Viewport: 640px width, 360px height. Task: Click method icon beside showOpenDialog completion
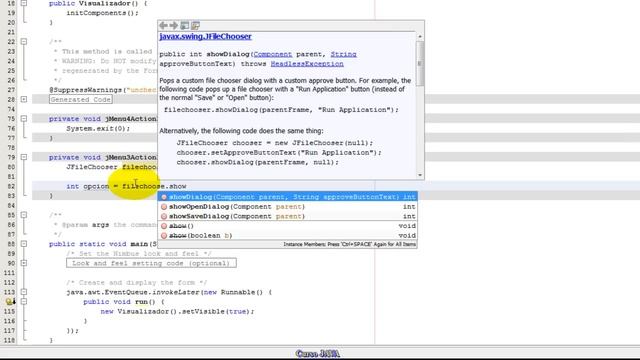pos(164,207)
